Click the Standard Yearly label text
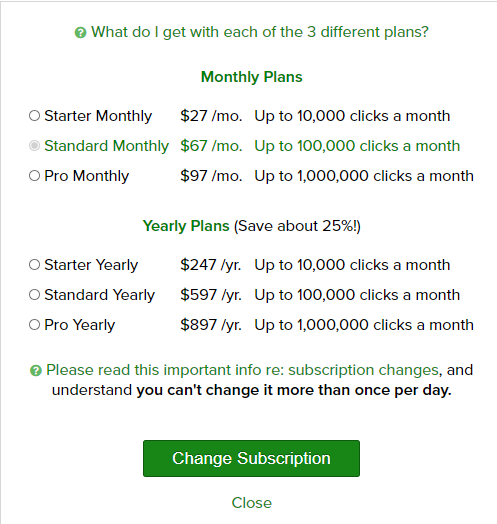This screenshot has height=524, width=497. tap(100, 295)
